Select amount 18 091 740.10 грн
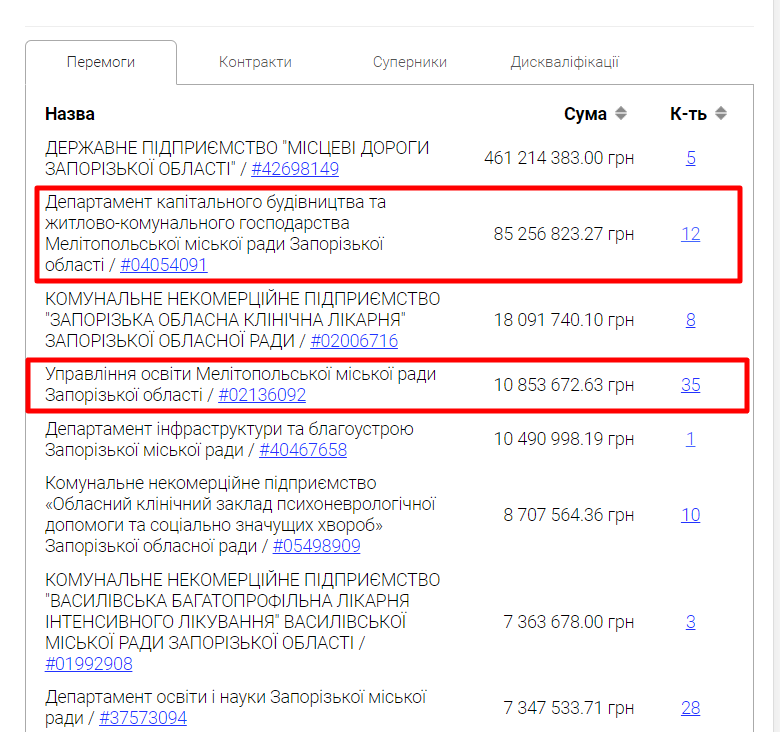The image size is (780, 732). pos(564,320)
